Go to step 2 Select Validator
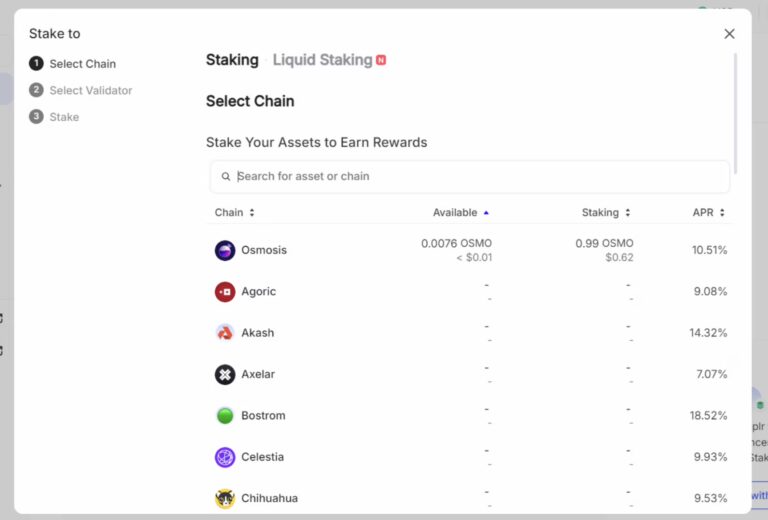 pyautogui.click(x=90, y=90)
